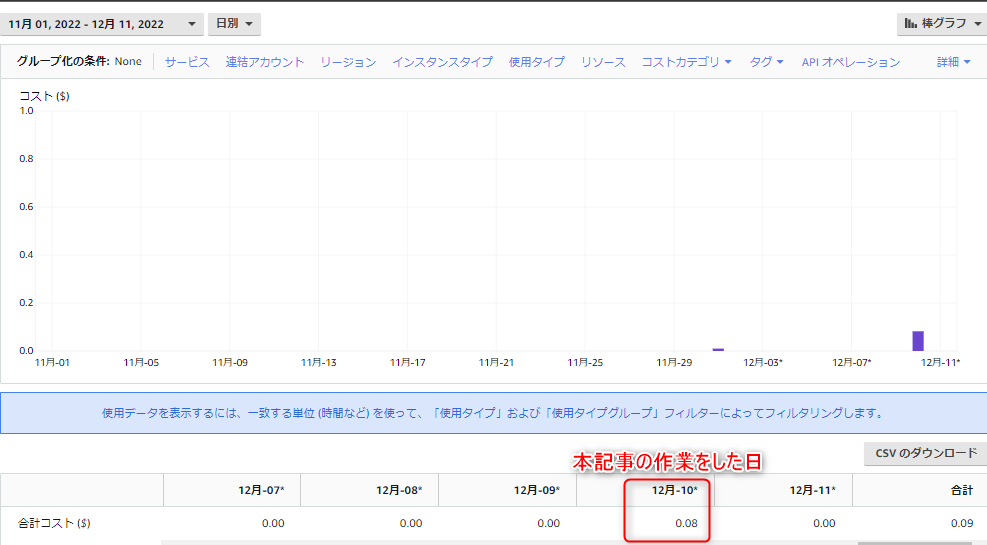The width and height of the screenshot is (987, 545).
Task: Select the purple bar for 12月-10
Action: click(918, 340)
